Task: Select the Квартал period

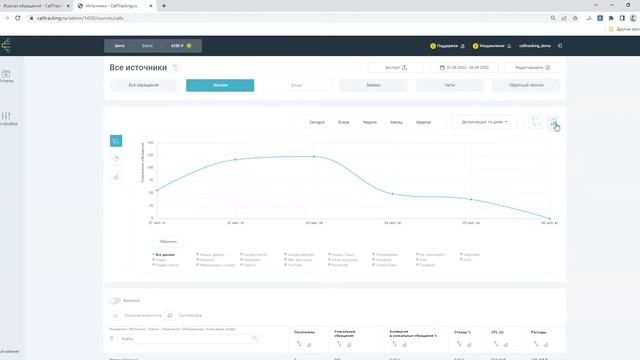Action: tap(423, 122)
